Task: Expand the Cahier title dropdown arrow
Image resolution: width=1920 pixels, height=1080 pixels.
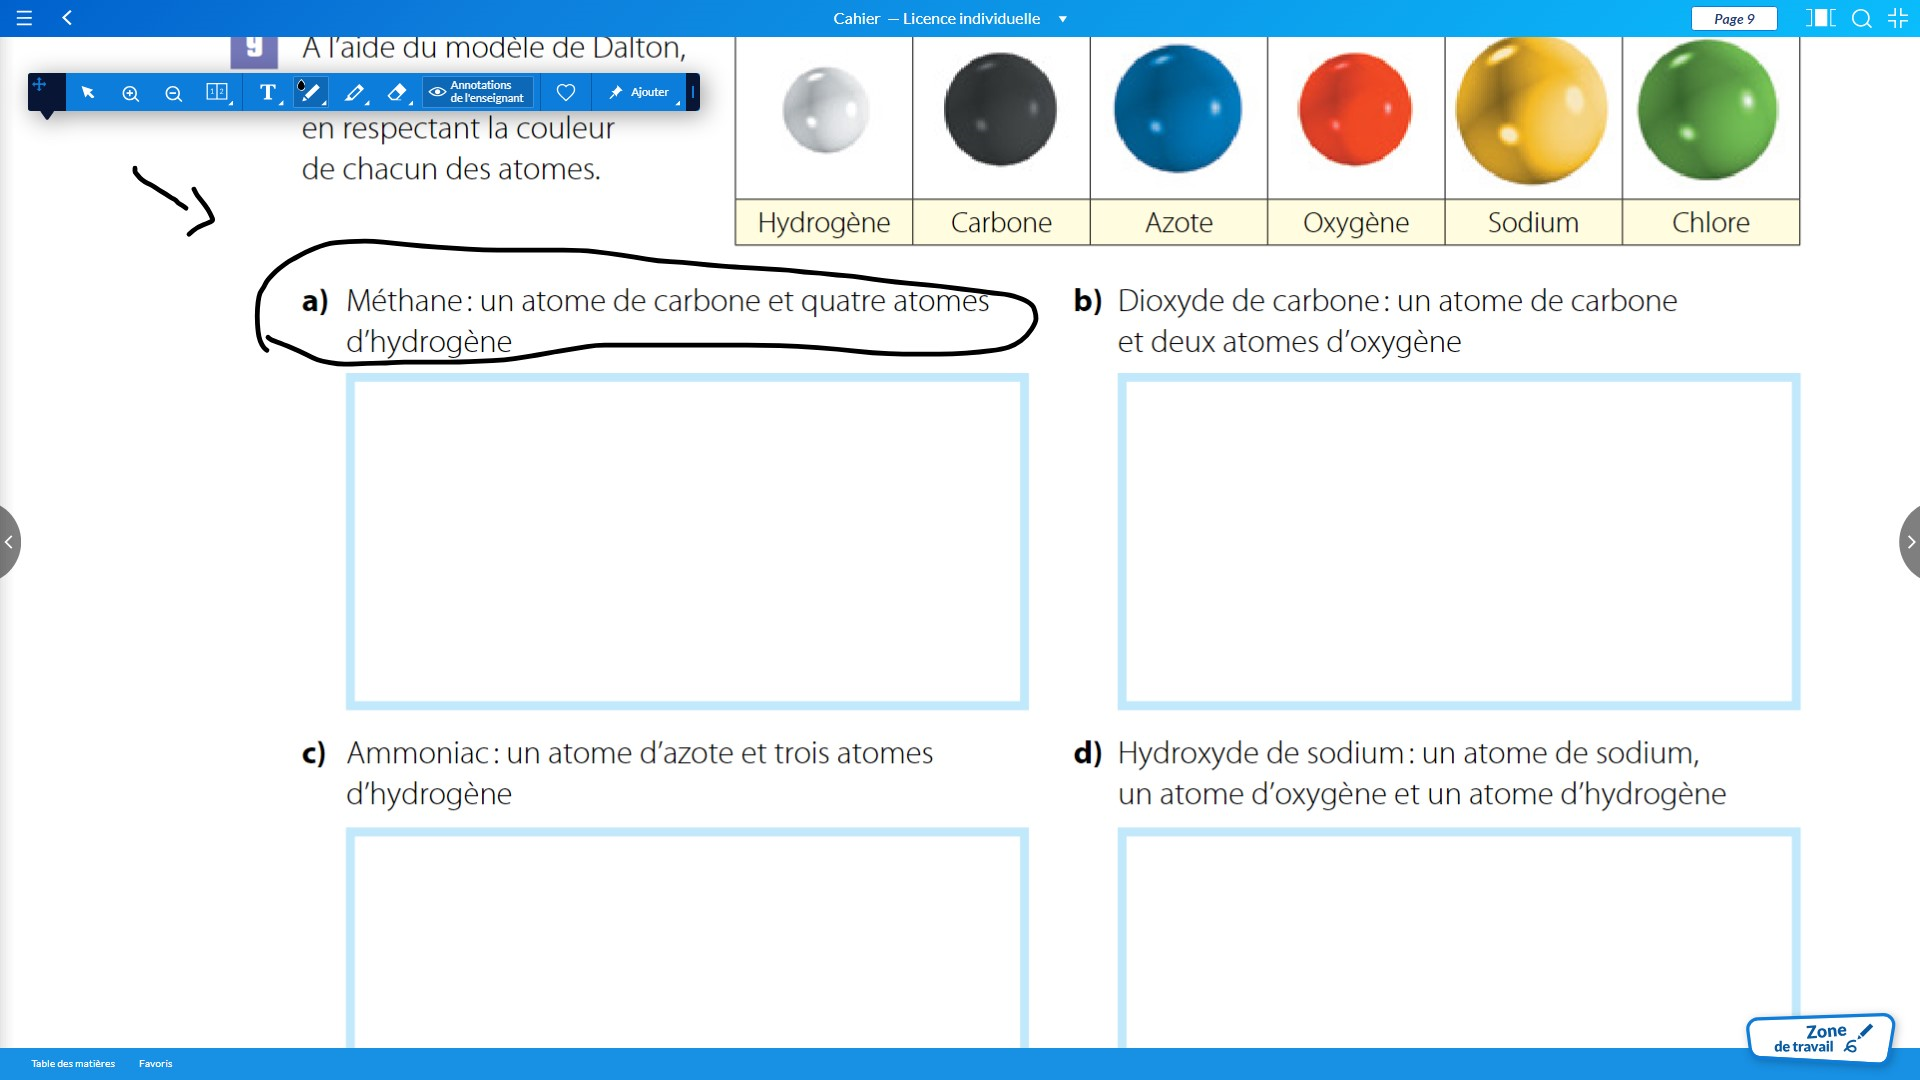Action: (x=1062, y=19)
